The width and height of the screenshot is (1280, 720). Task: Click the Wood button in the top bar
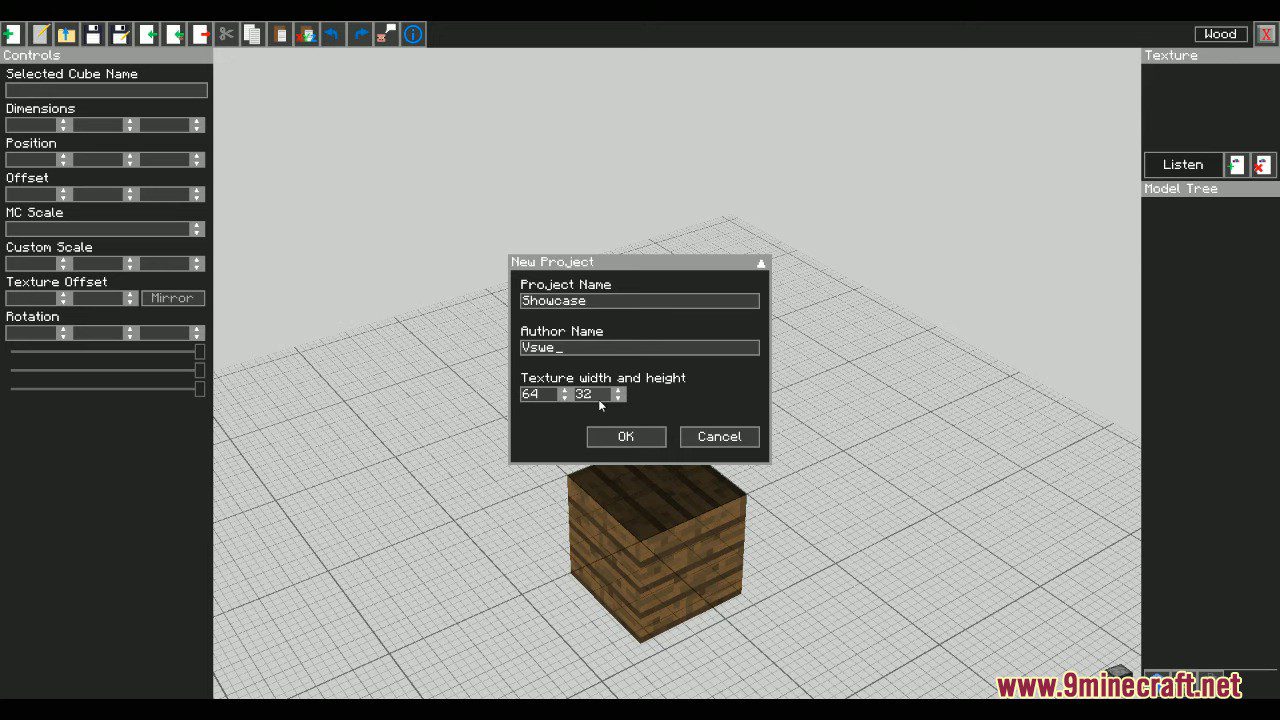tap(1221, 34)
